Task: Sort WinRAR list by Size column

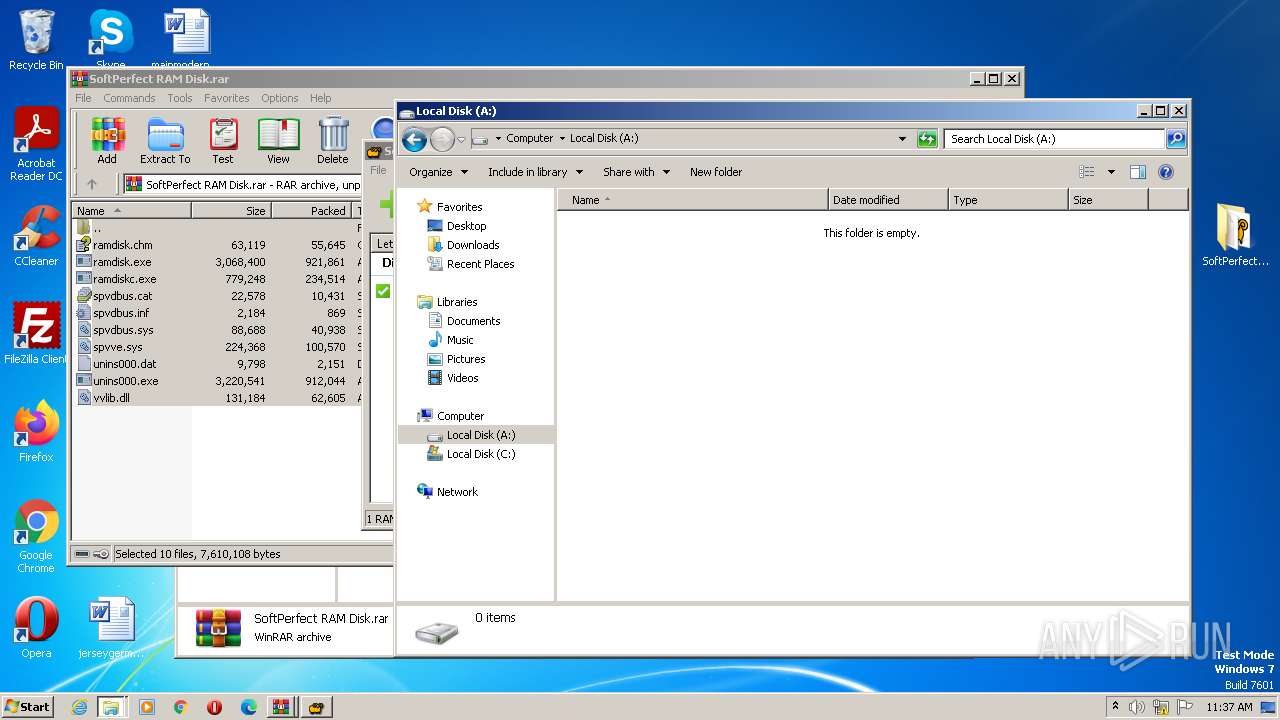Action: 231,211
